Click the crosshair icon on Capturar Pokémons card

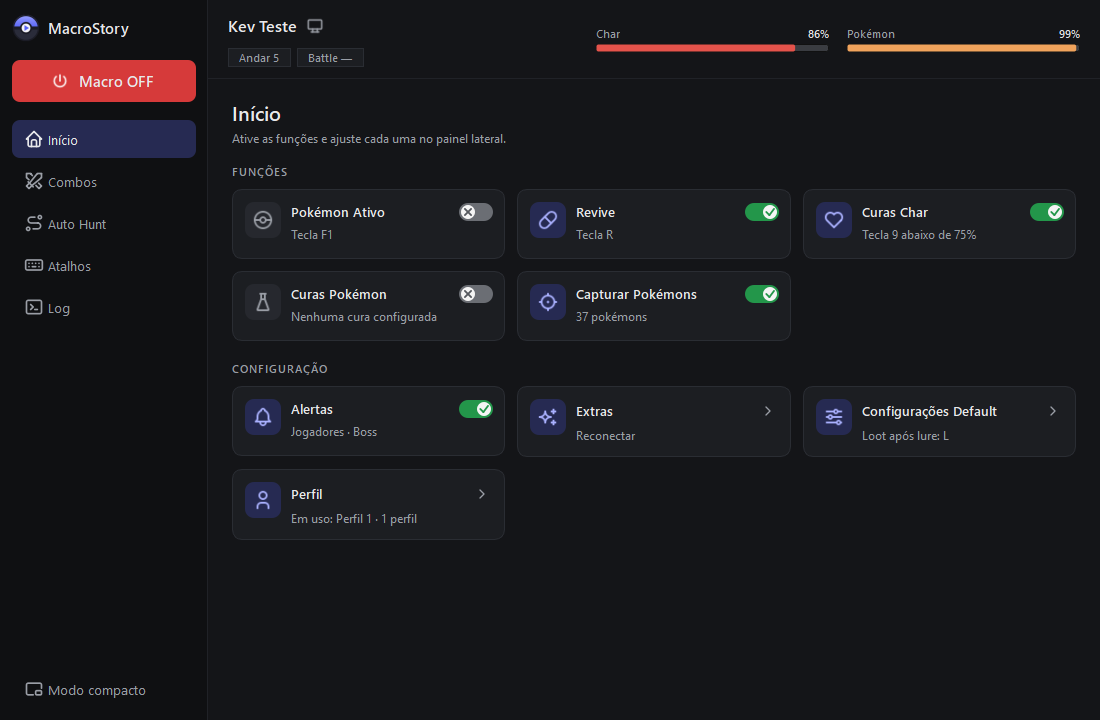click(548, 302)
